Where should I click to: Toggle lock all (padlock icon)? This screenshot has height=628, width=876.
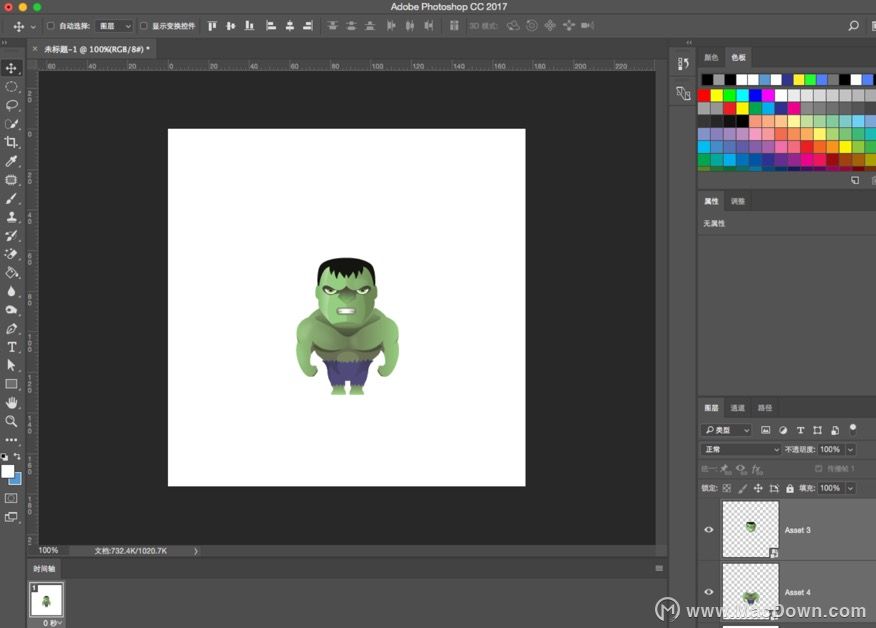[789, 488]
